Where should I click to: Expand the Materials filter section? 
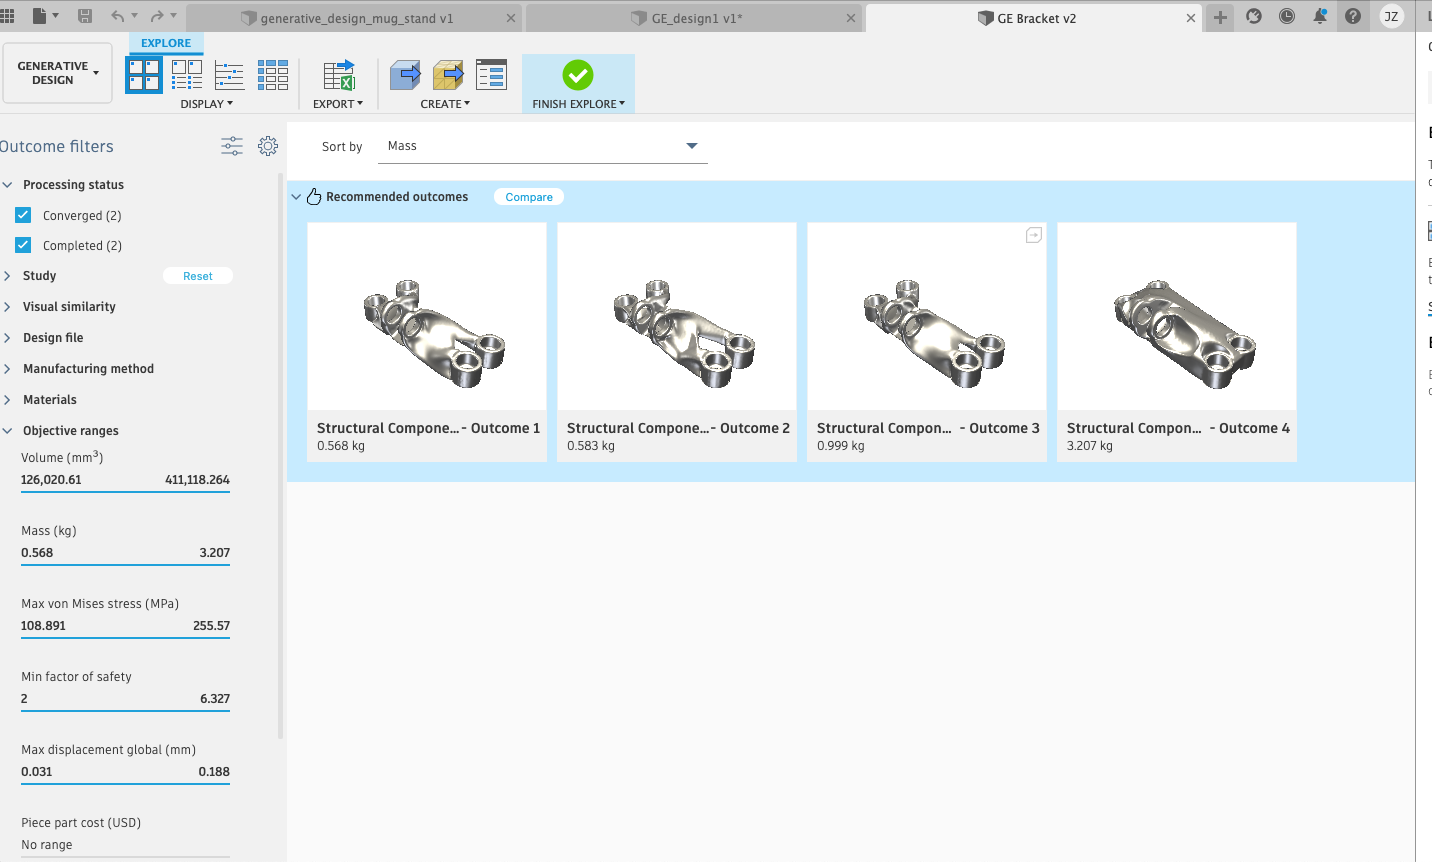pos(8,400)
